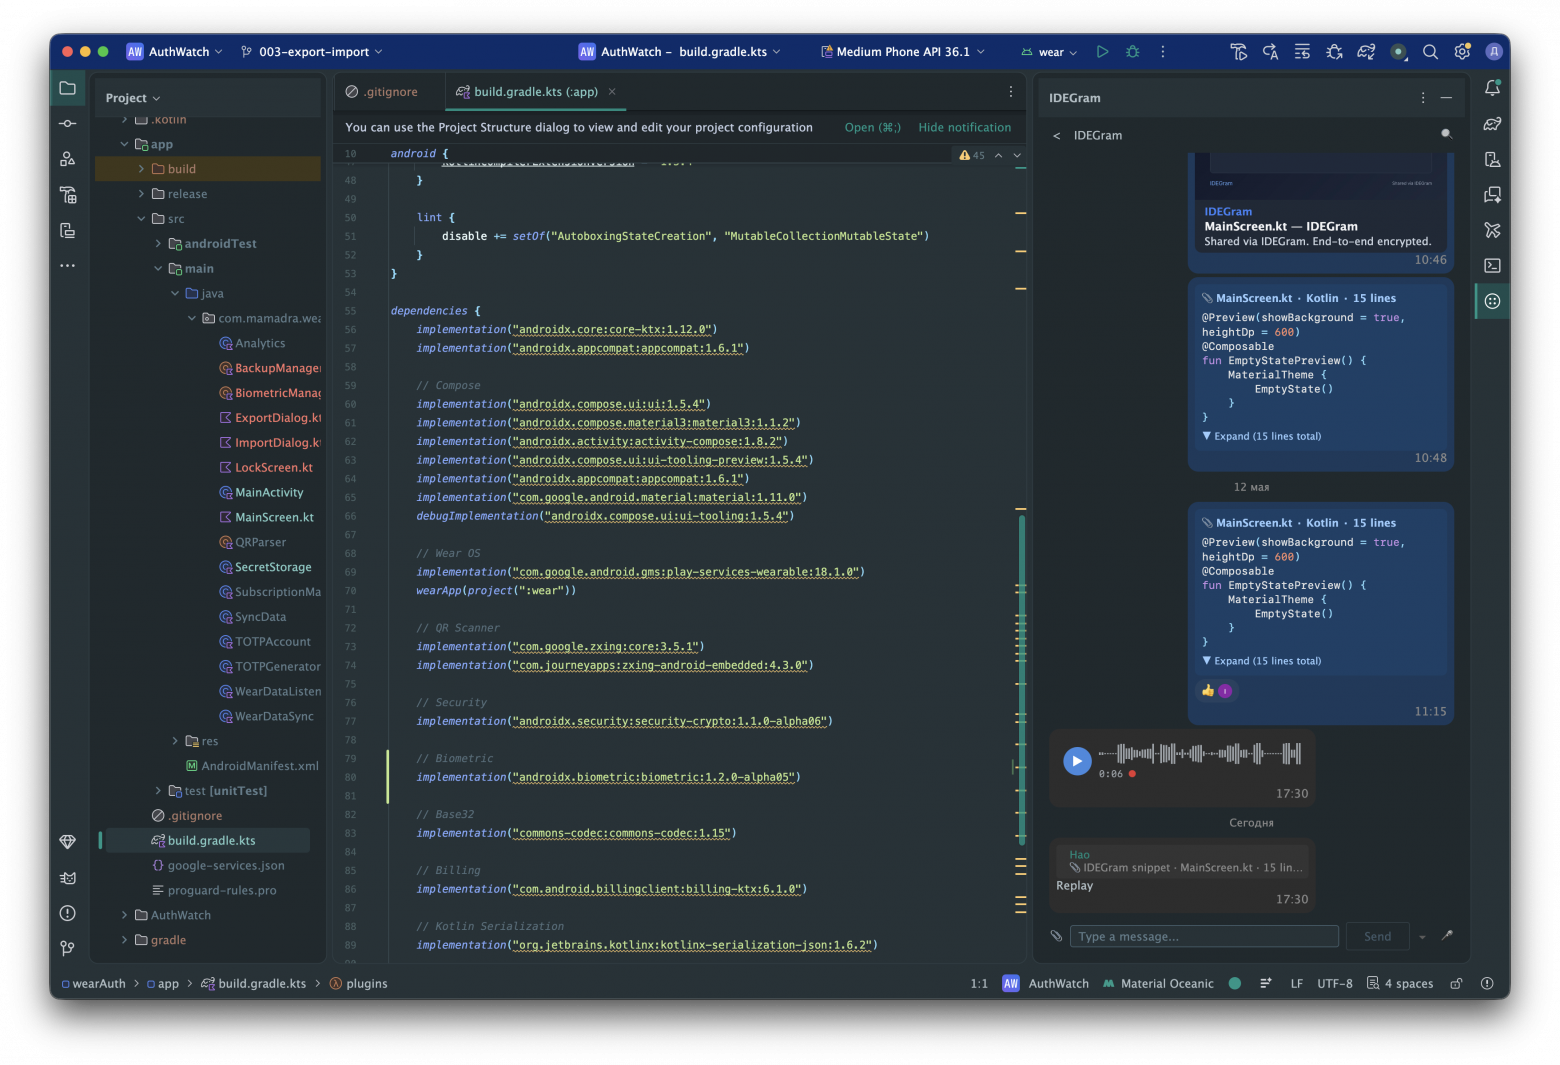Expand the gradle folder in project tree
Image resolution: width=1560 pixels, height=1065 pixels.
coord(125,940)
